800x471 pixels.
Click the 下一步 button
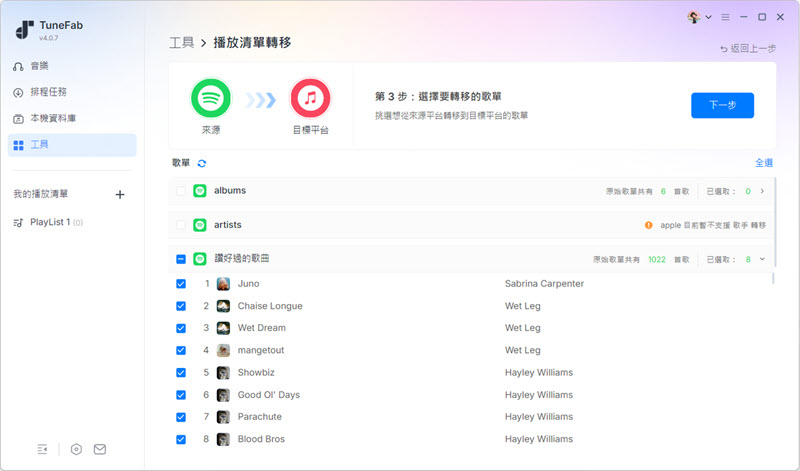tap(722, 105)
